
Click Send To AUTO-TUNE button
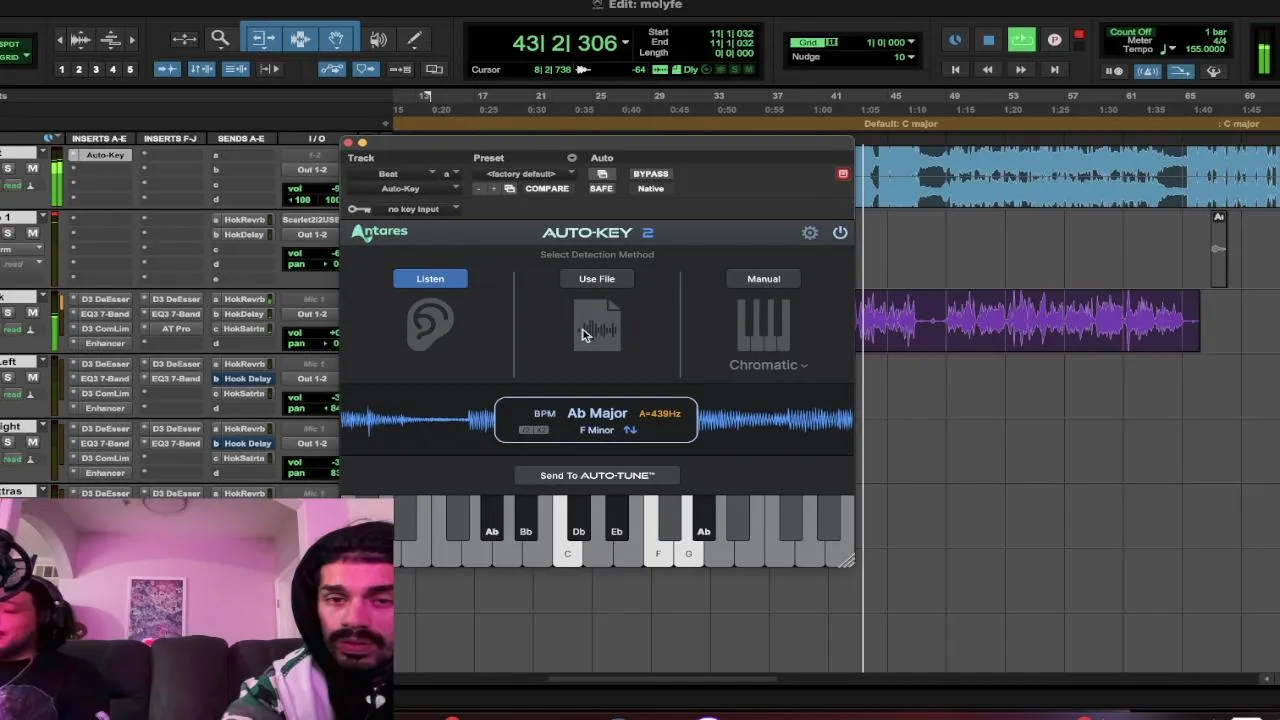[x=597, y=476]
